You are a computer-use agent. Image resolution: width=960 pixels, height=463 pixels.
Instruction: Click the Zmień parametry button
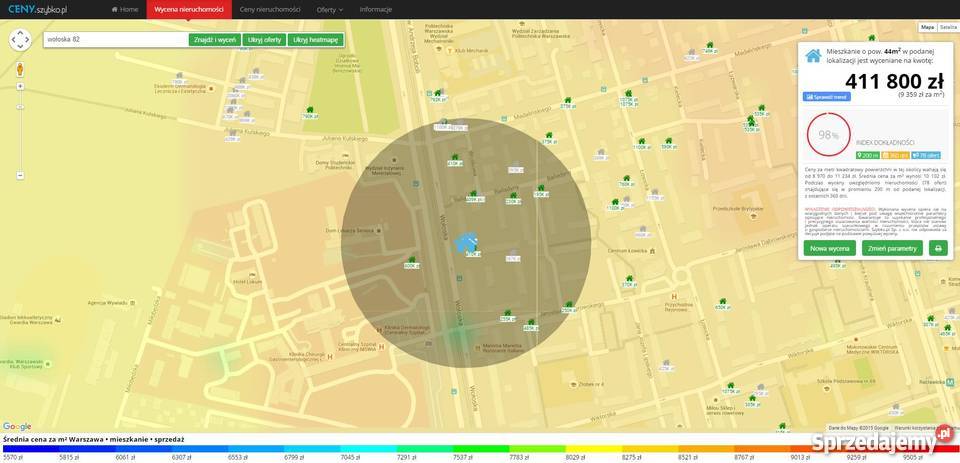pyautogui.click(x=892, y=248)
